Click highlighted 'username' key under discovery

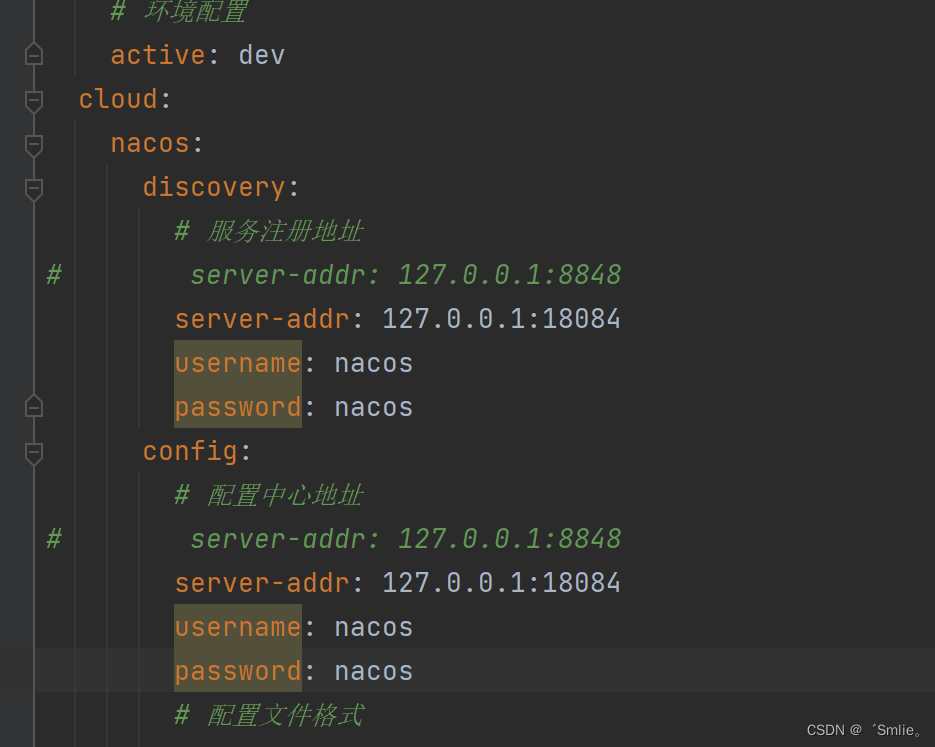click(x=238, y=362)
